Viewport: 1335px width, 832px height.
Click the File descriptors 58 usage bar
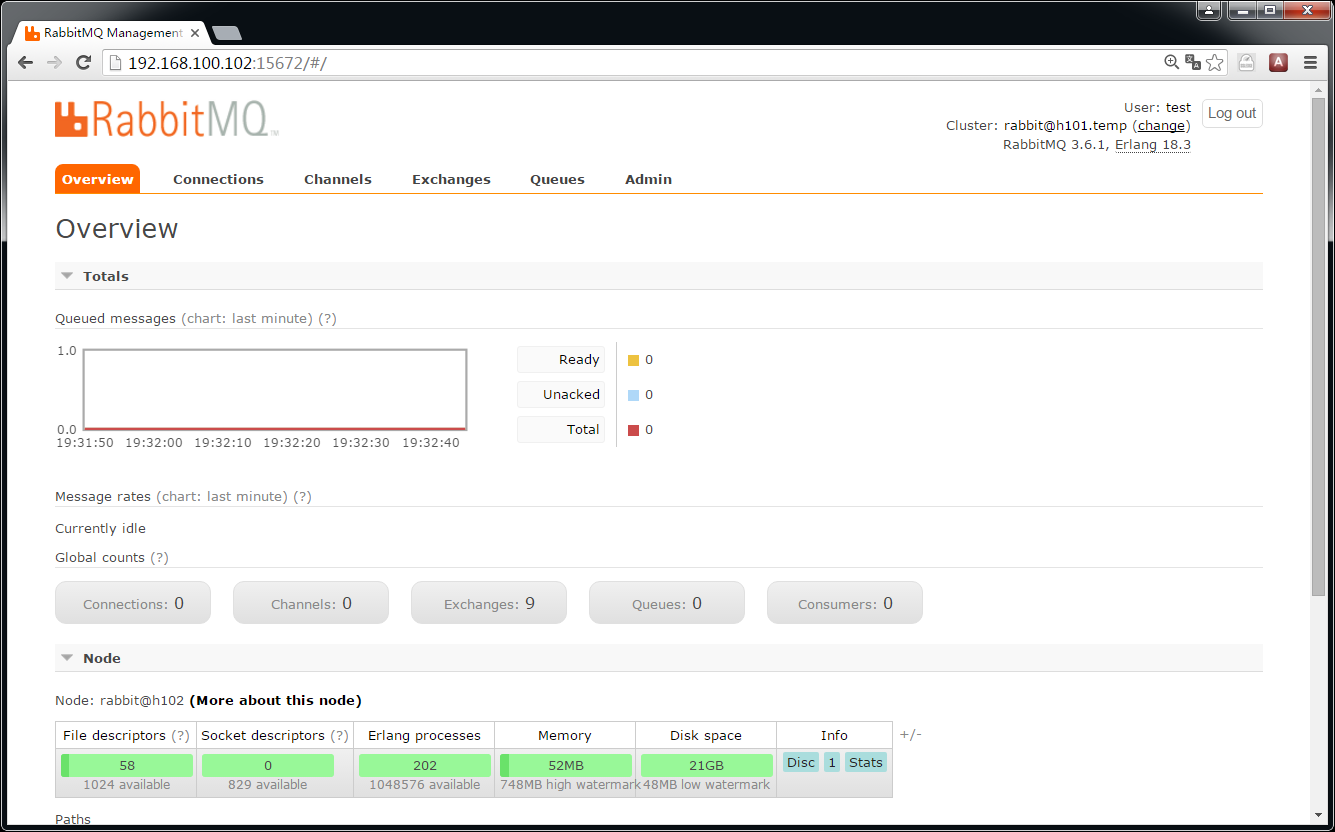pyautogui.click(x=127, y=765)
